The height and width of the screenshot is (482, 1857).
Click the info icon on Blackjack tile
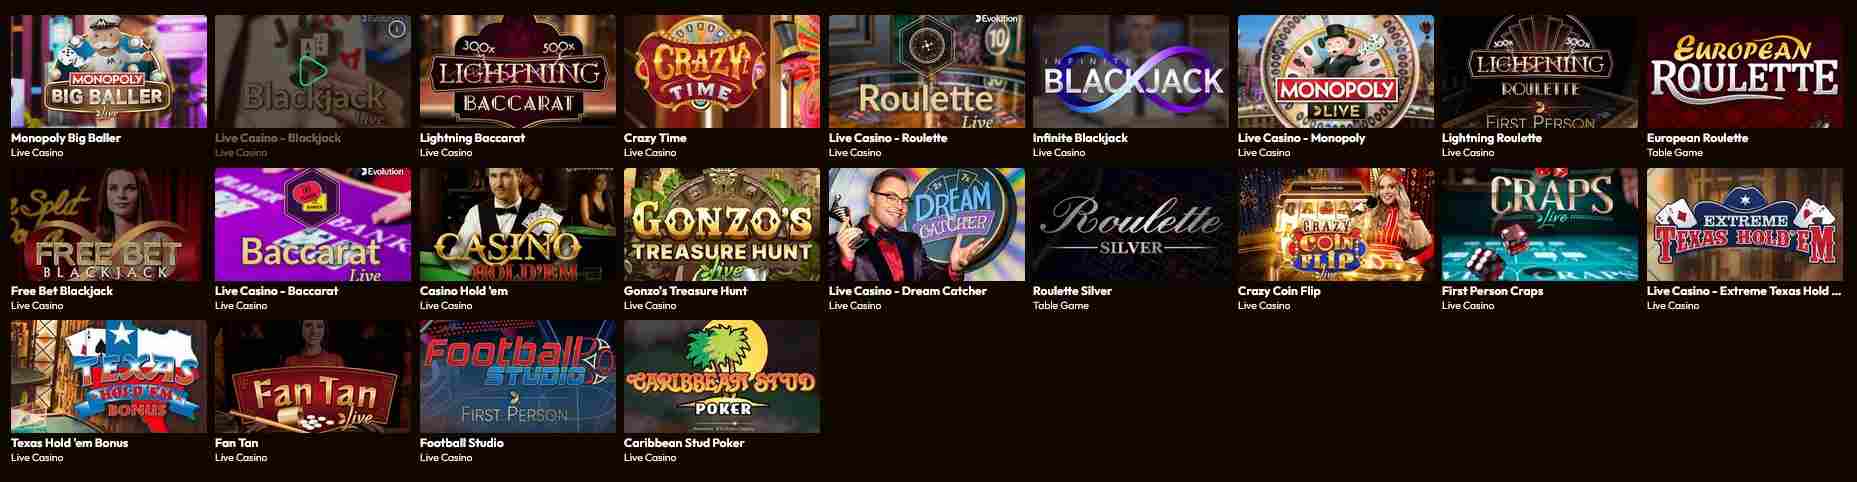[397, 29]
